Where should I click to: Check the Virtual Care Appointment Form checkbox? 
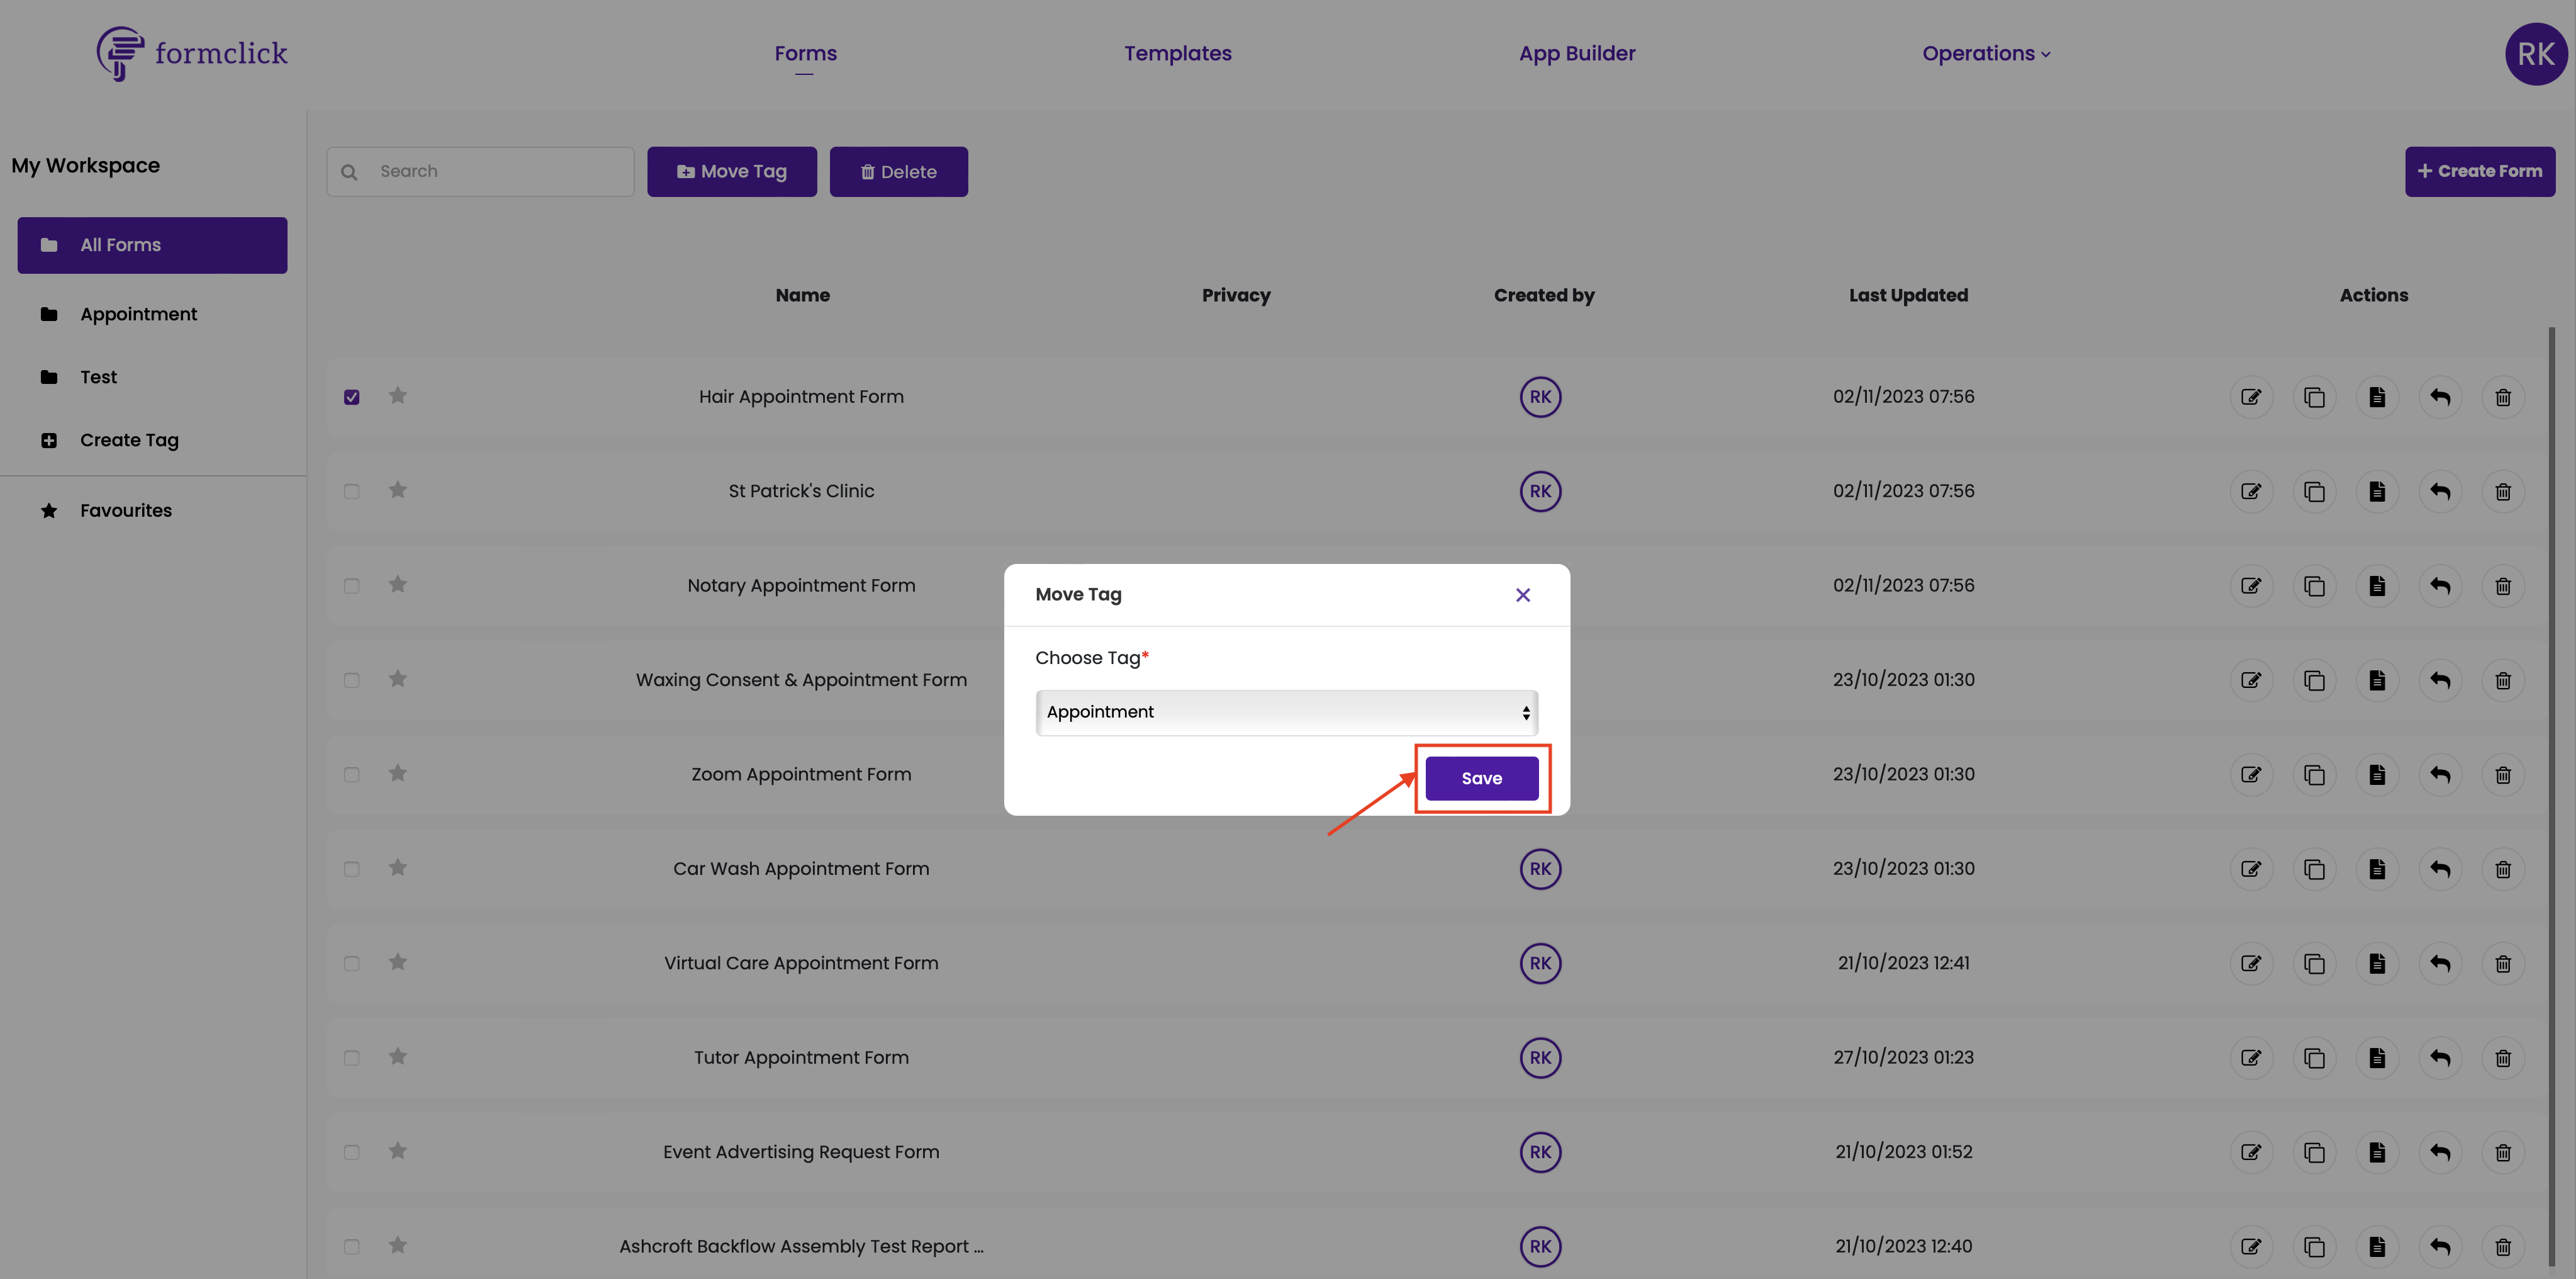pyautogui.click(x=351, y=964)
